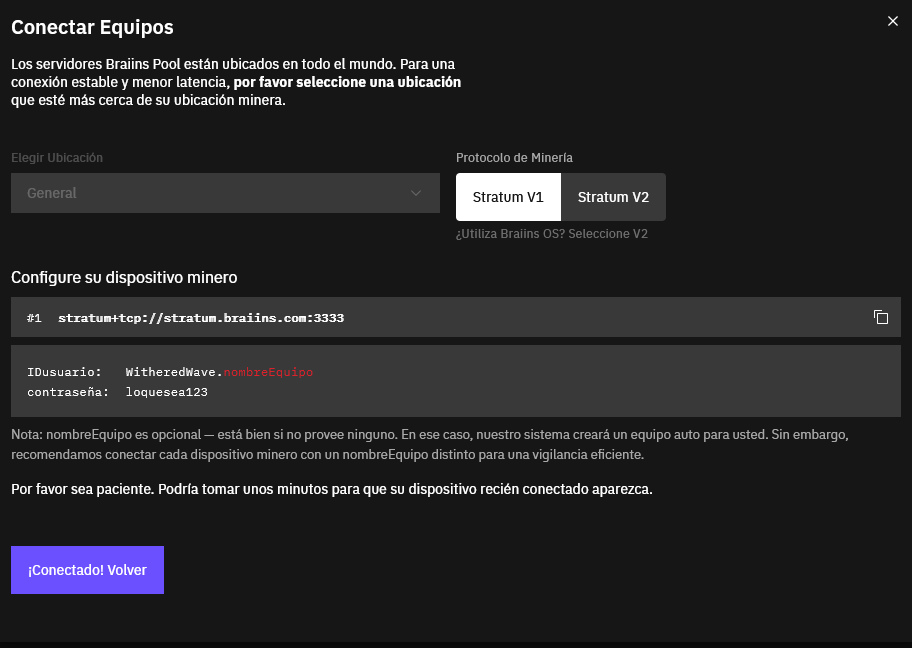Close the Conectar Equipos dialog

point(893,21)
